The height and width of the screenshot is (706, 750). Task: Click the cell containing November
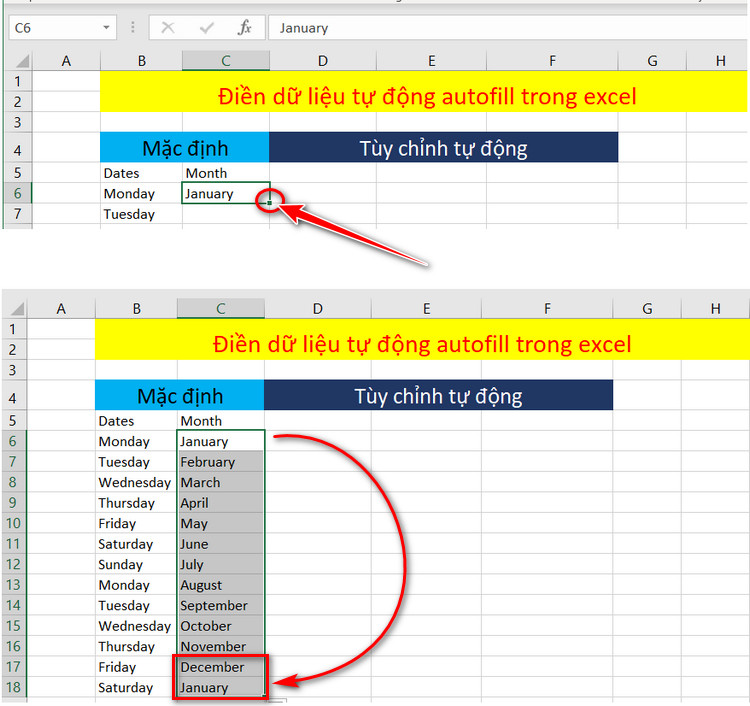[221, 647]
